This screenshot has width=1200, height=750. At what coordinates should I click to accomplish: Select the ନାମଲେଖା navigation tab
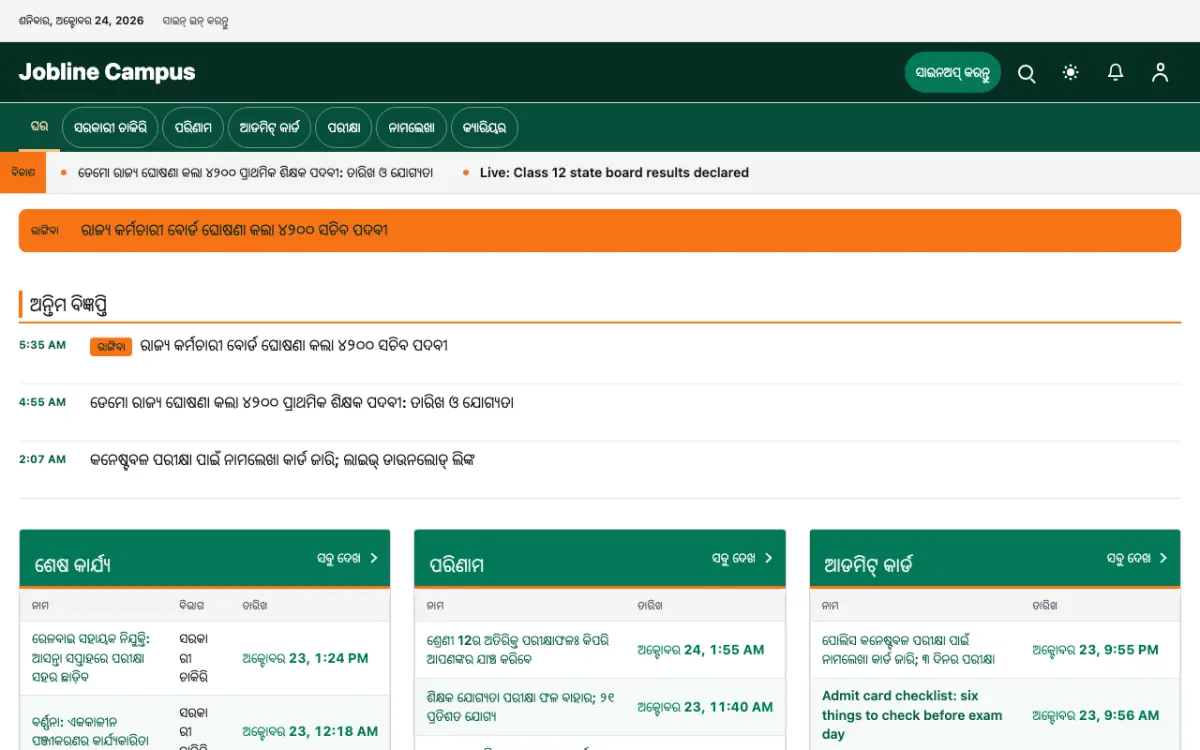(411, 128)
